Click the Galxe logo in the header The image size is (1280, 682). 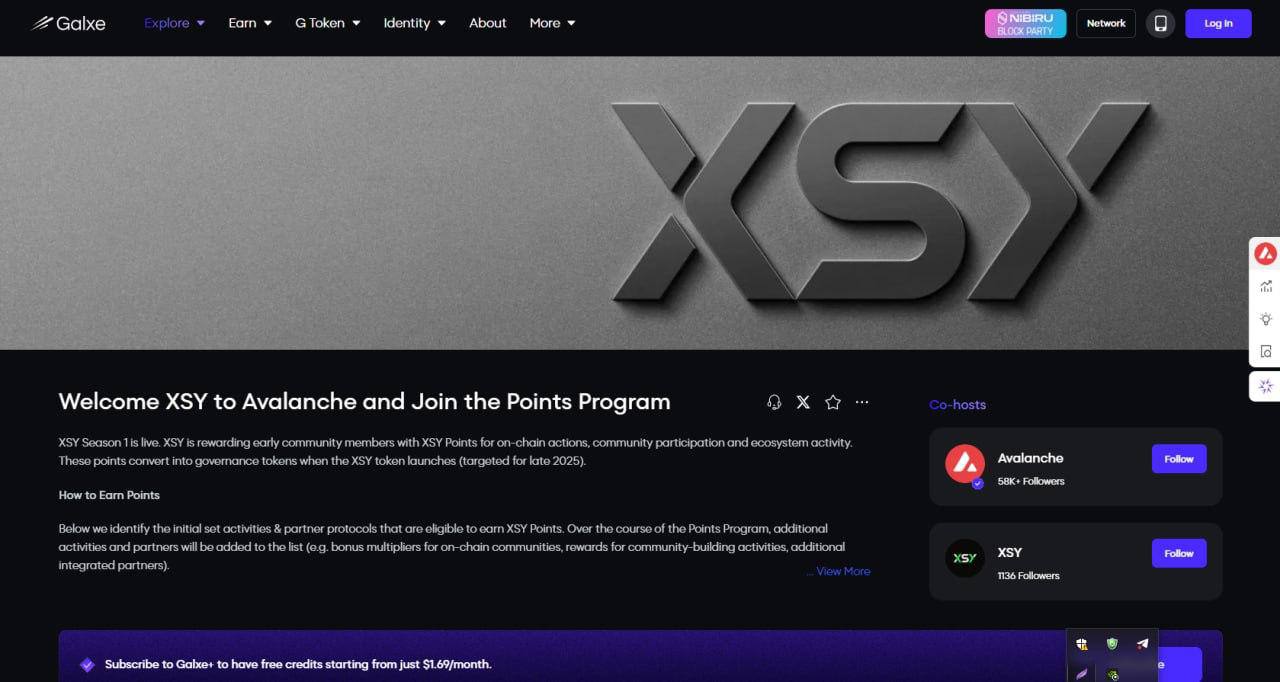click(x=68, y=23)
